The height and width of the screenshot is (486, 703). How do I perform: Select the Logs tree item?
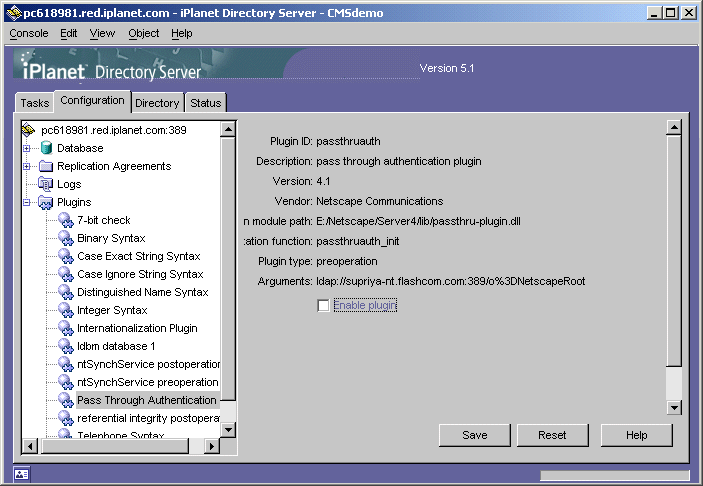(x=69, y=184)
